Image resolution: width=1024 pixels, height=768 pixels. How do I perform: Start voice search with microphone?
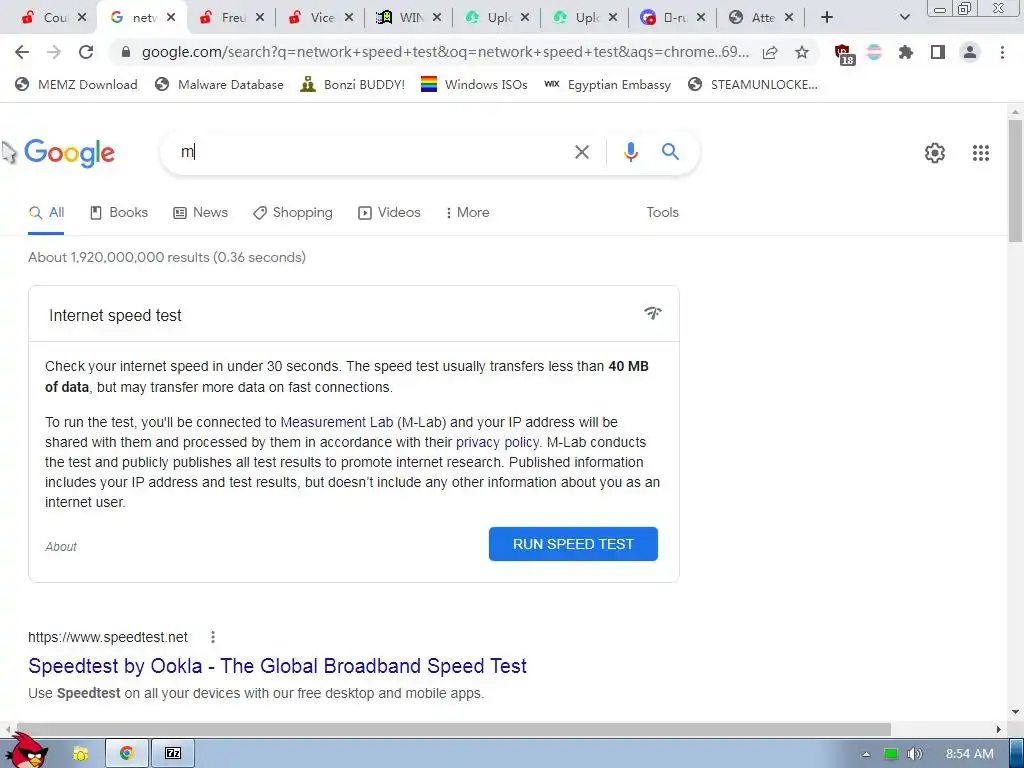click(630, 152)
